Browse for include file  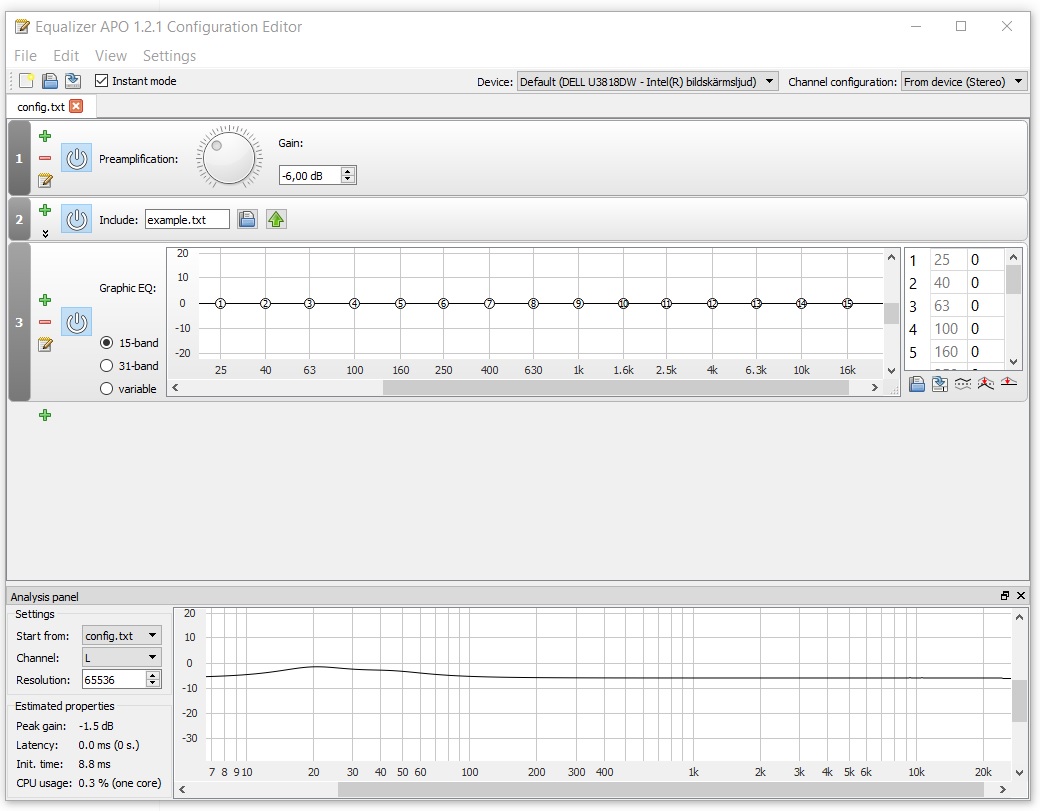(247, 219)
